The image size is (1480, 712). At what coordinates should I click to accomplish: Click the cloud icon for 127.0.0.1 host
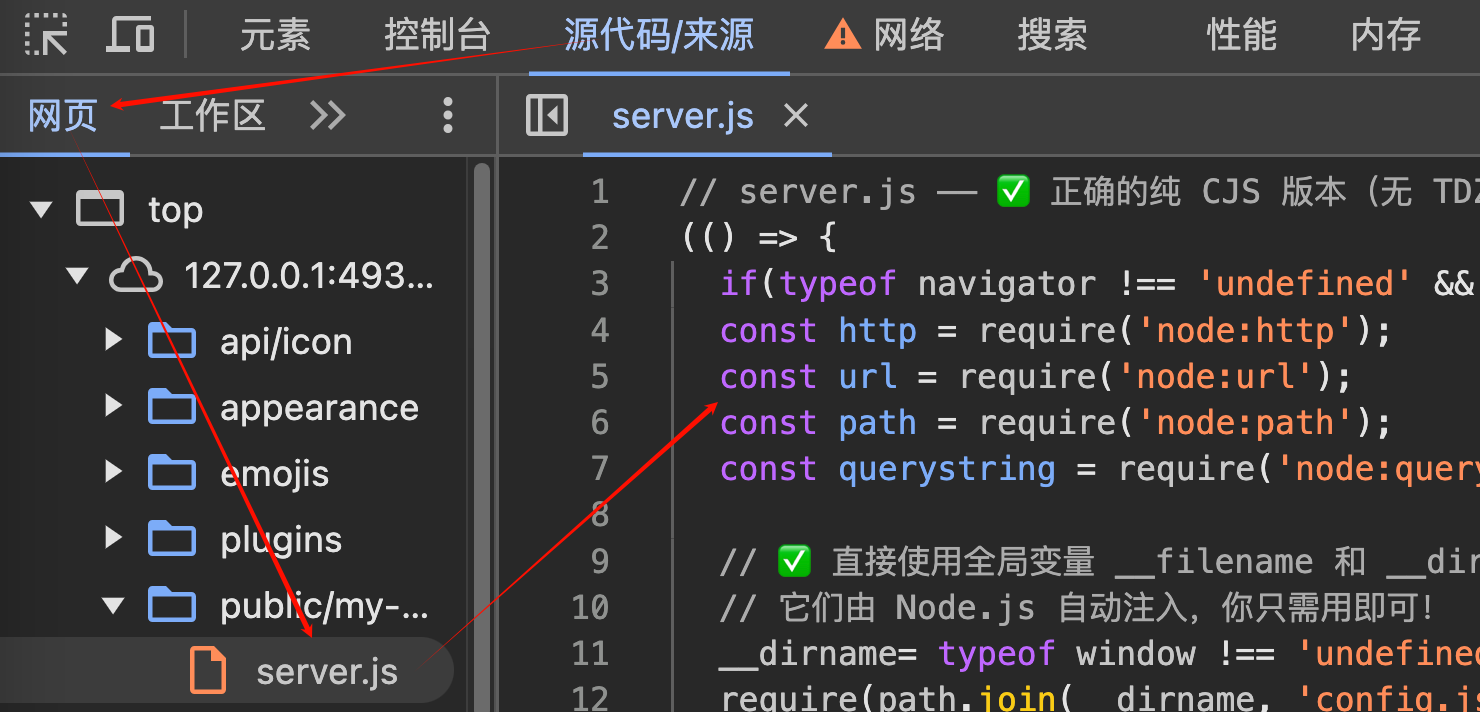tap(136, 276)
